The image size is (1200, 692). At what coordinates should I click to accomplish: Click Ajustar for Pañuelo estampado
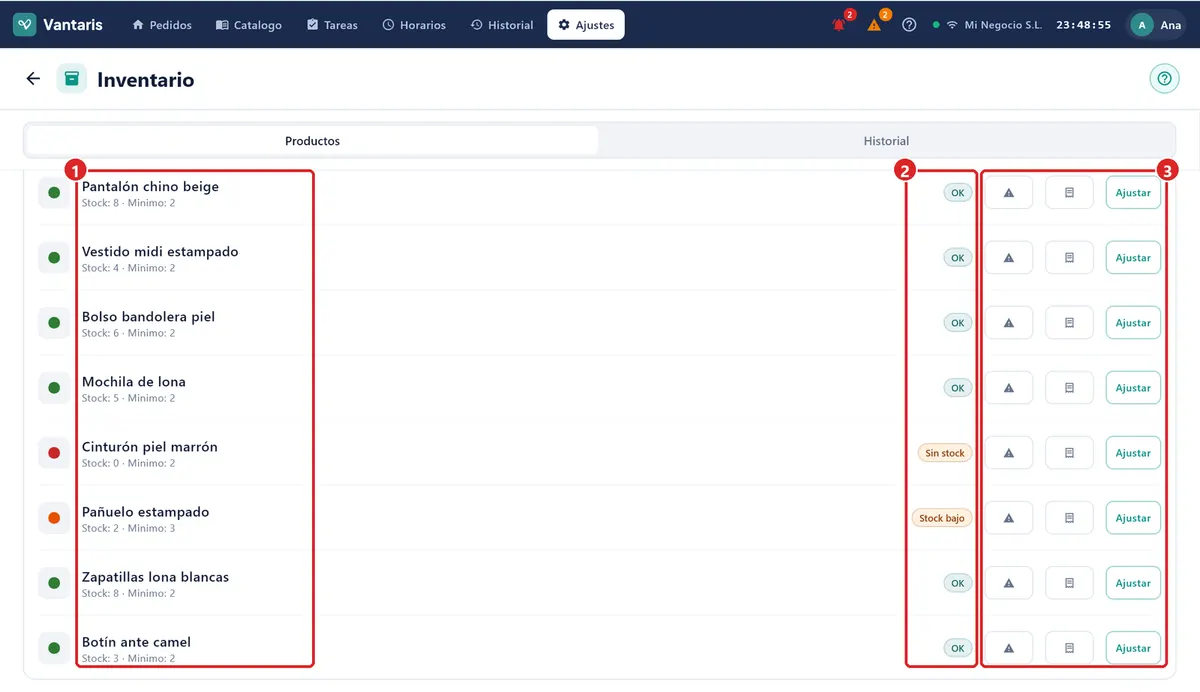tap(1133, 518)
